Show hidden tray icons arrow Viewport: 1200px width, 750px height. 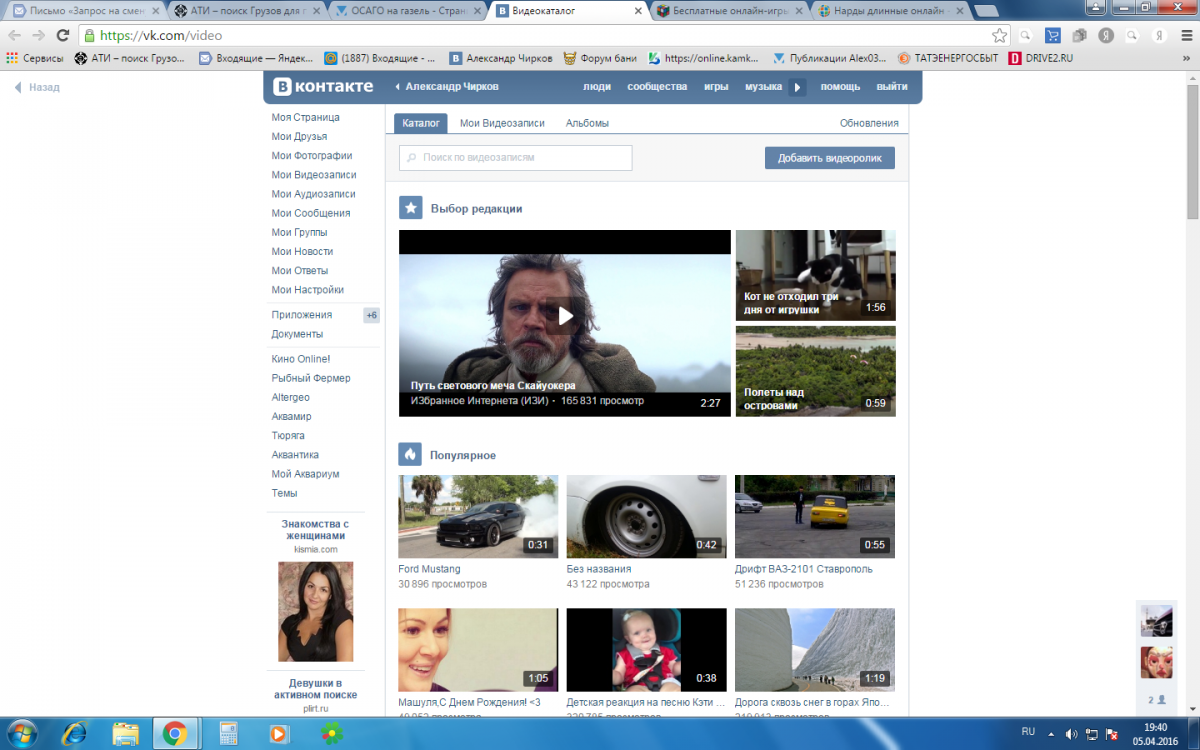pos(1053,733)
